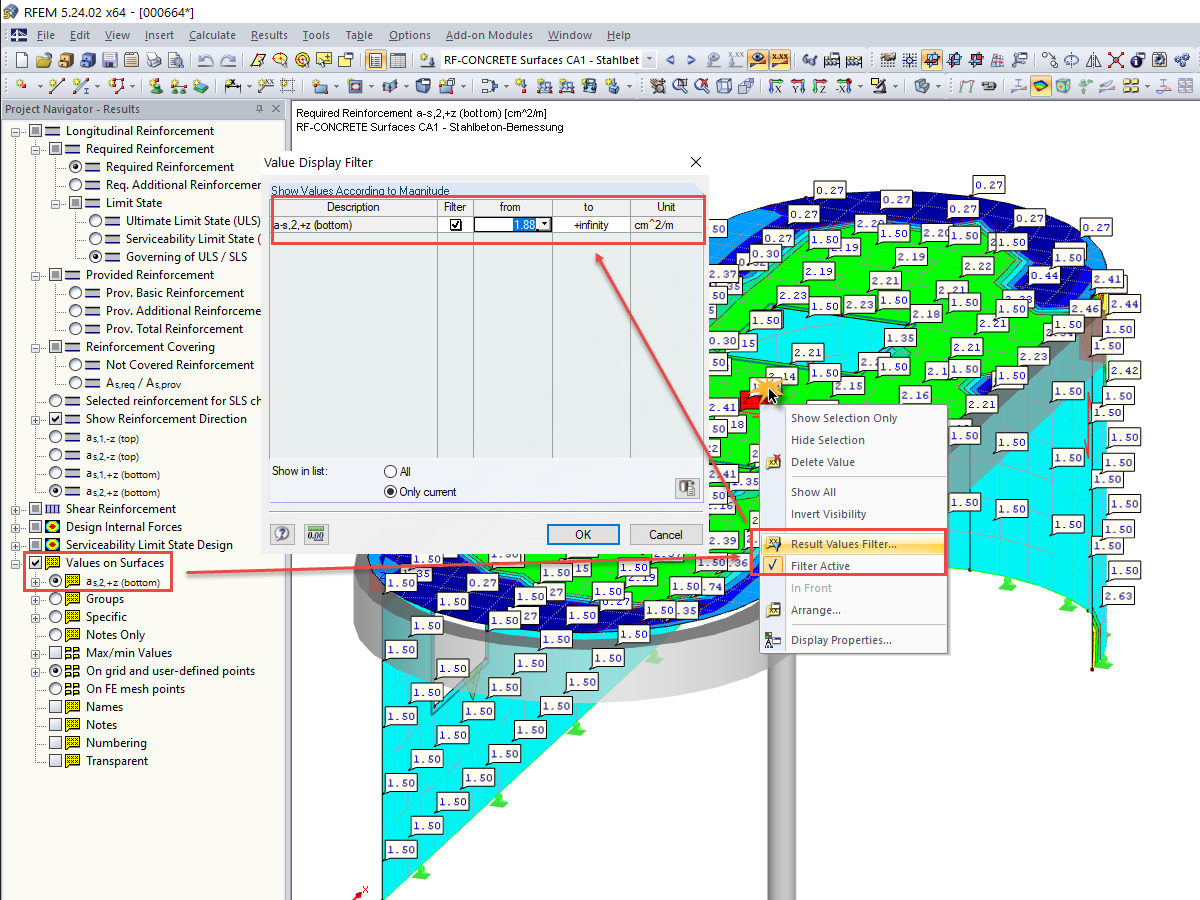The height and width of the screenshot is (900, 1200).
Task: Click the mirror tool icon
Action: [x=1091, y=60]
